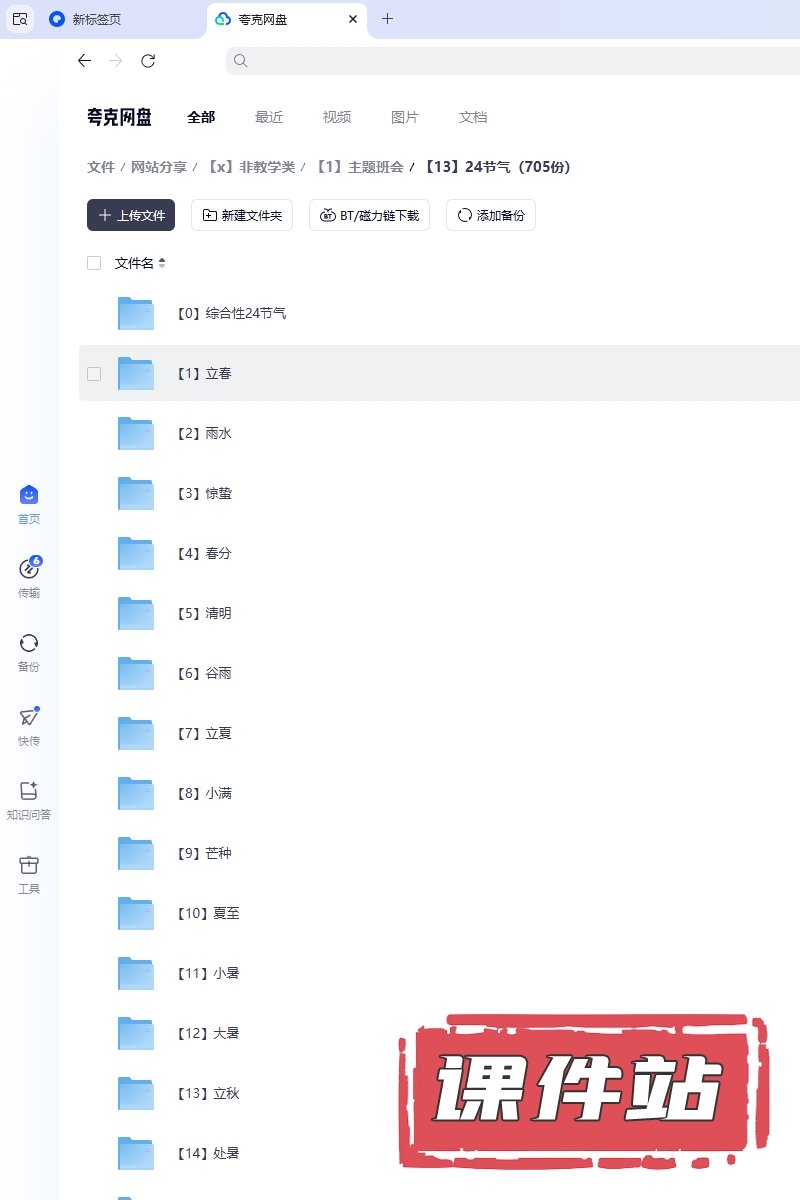Open the 工具 tools sidebar icon

pyautogui.click(x=29, y=866)
